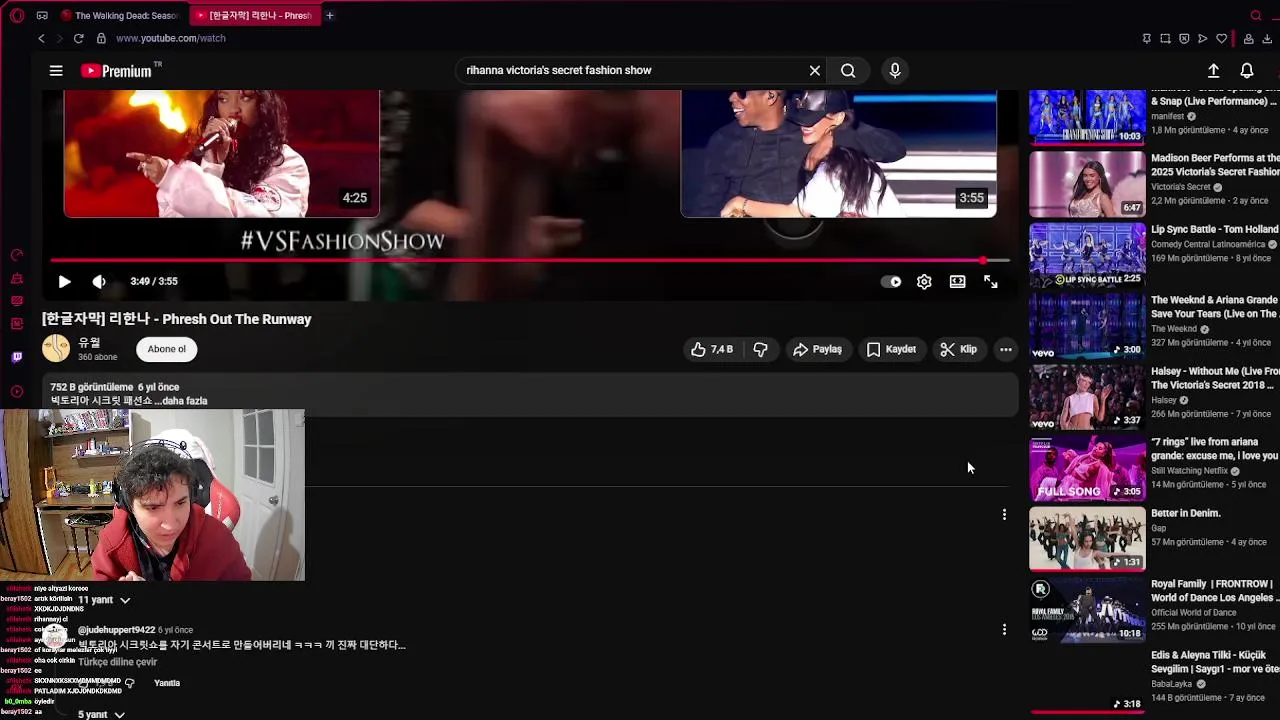Dislike the judehuppert9422 comment
Image resolution: width=1280 pixels, height=720 pixels.
(x=129, y=683)
